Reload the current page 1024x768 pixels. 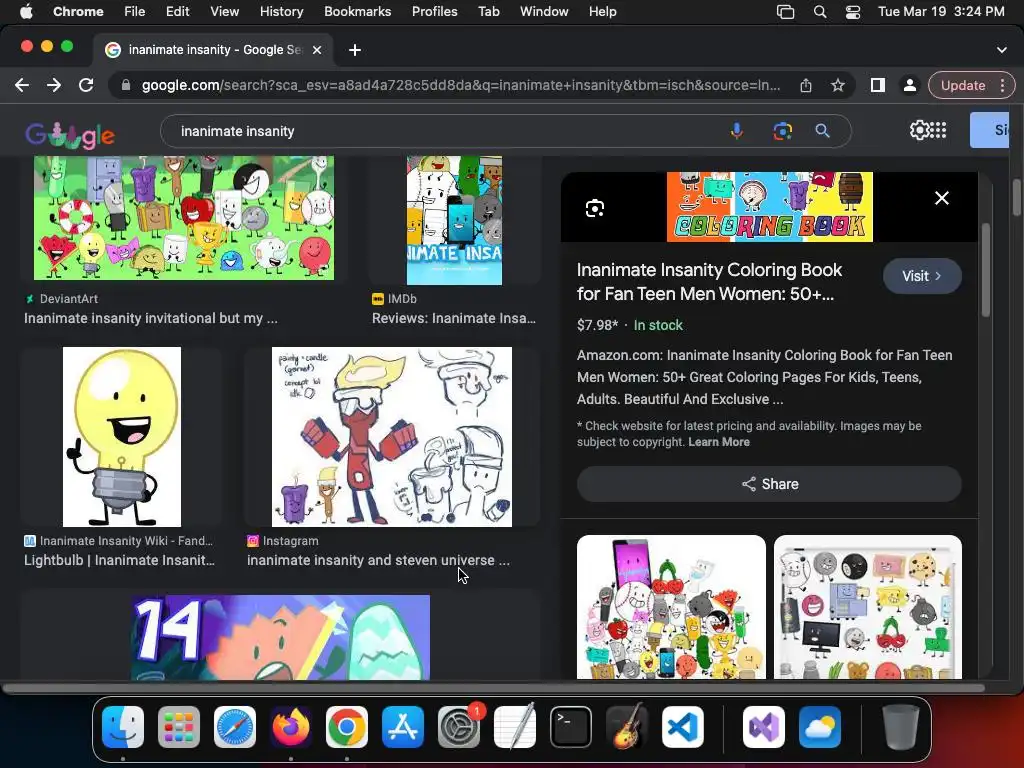(86, 85)
